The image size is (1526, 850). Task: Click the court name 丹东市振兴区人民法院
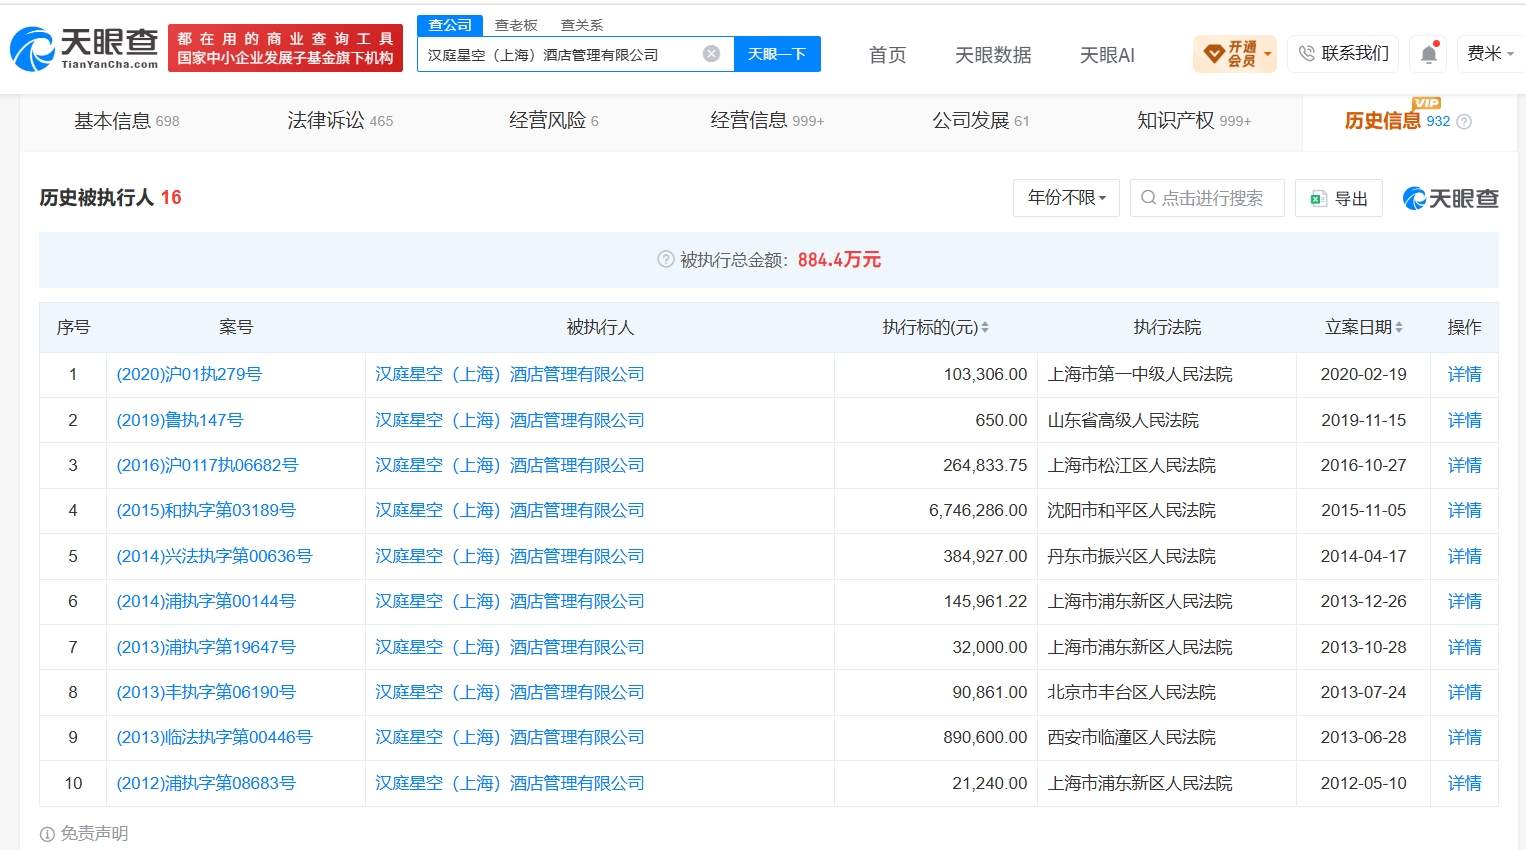point(1131,556)
